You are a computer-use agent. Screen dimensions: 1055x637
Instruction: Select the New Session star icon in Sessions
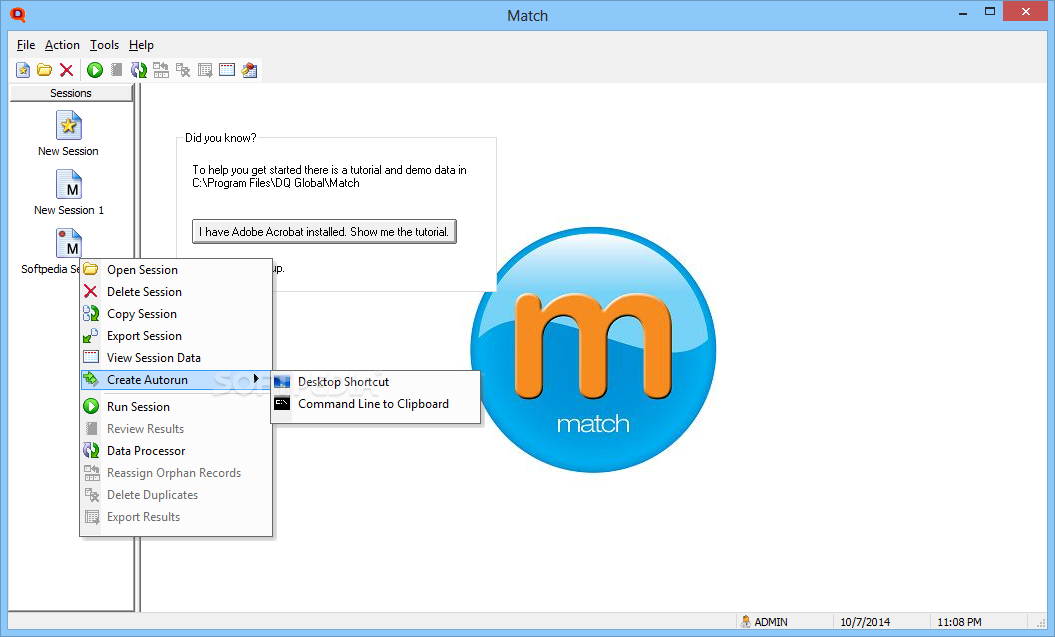[69, 126]
